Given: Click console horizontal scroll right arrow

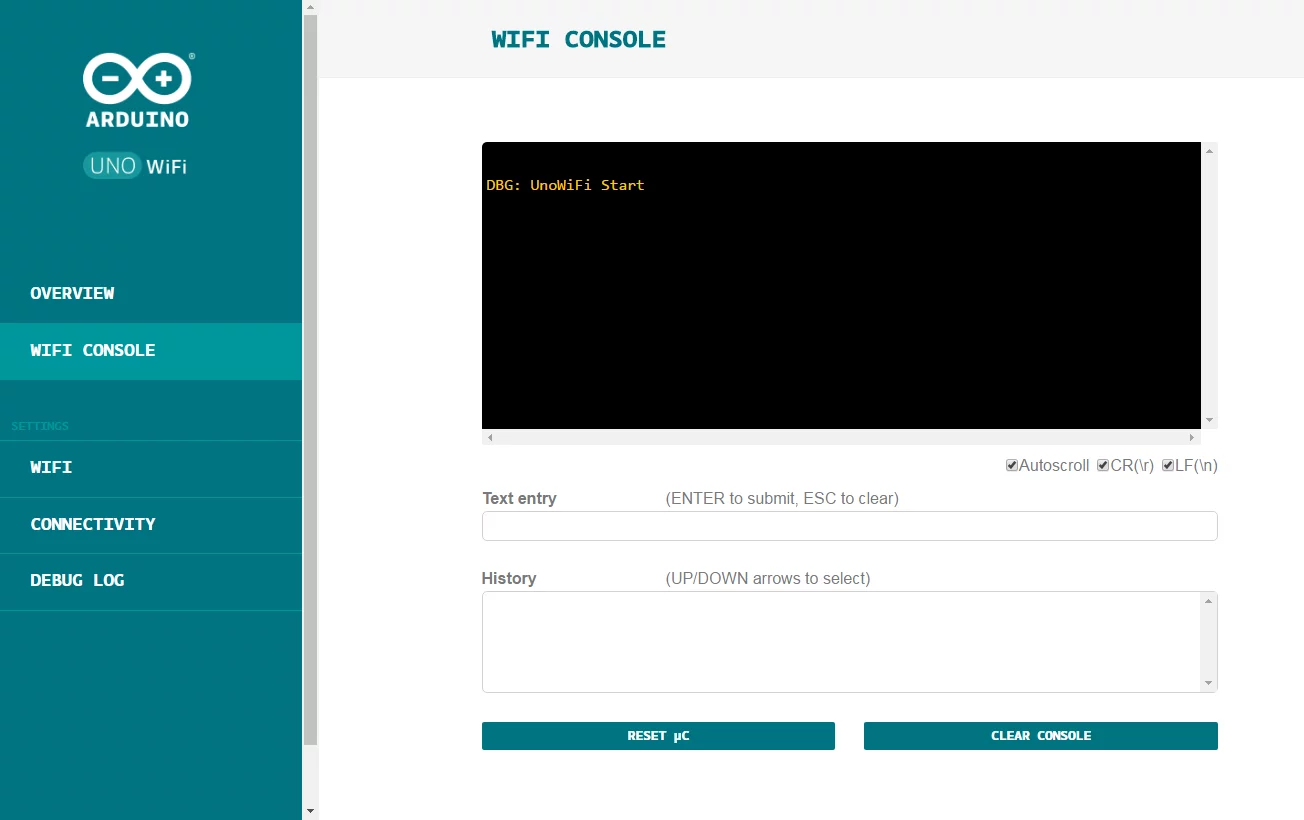Looking at the screenshot, I should 1192,438.
